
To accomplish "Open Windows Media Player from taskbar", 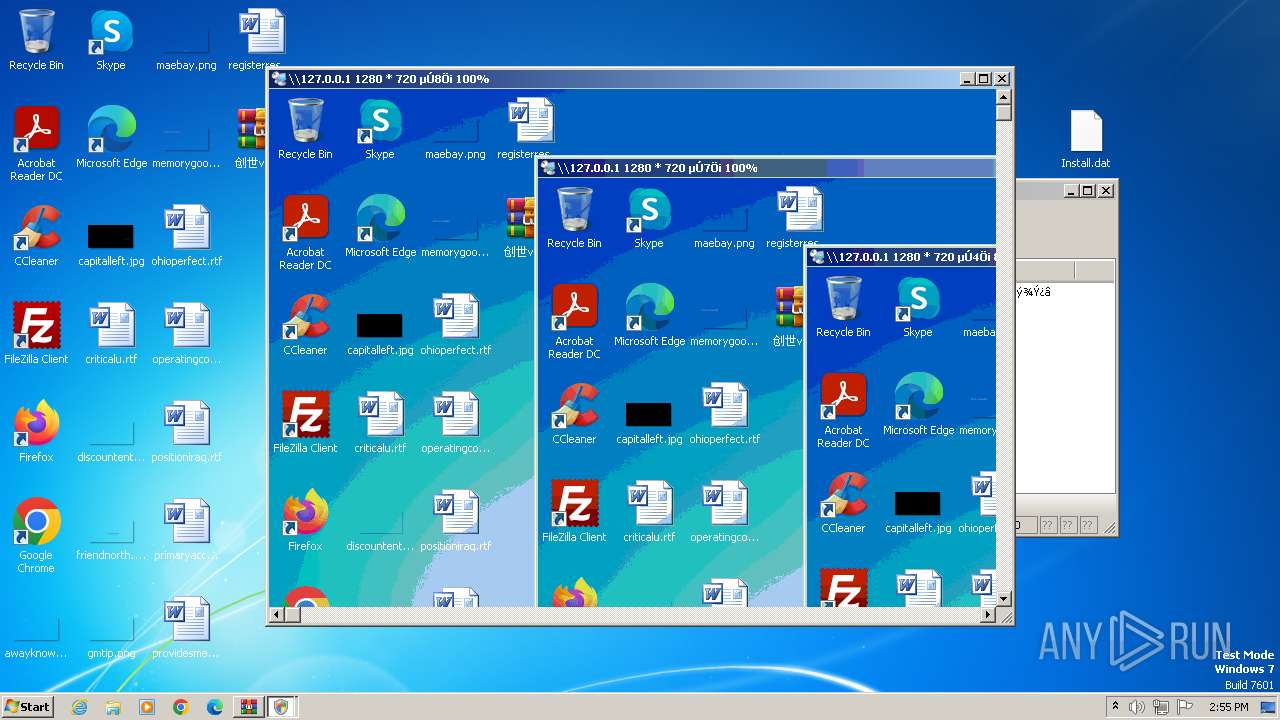I will tap(147, 707).
